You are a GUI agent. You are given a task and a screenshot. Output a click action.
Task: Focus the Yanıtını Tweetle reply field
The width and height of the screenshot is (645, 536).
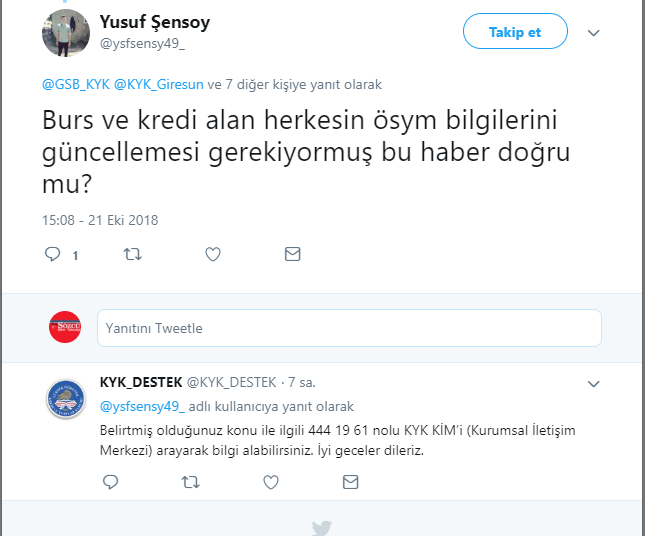(349, 328)
